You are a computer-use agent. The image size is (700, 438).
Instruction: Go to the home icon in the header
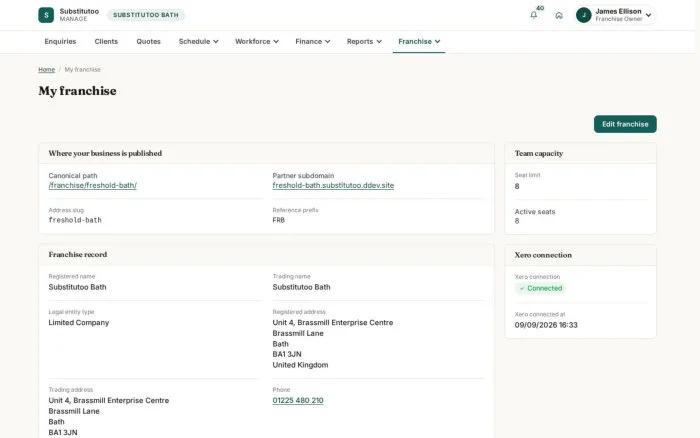[x=559, y=15]
